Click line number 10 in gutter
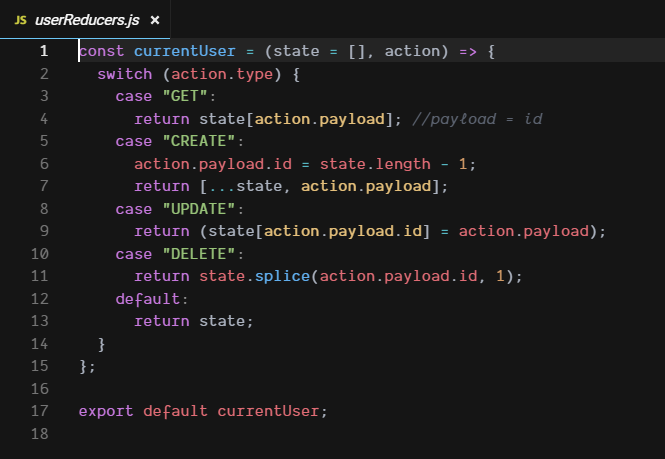Viewport: 665px width, 459px height. pyautogui.click(x=40, y=254)
